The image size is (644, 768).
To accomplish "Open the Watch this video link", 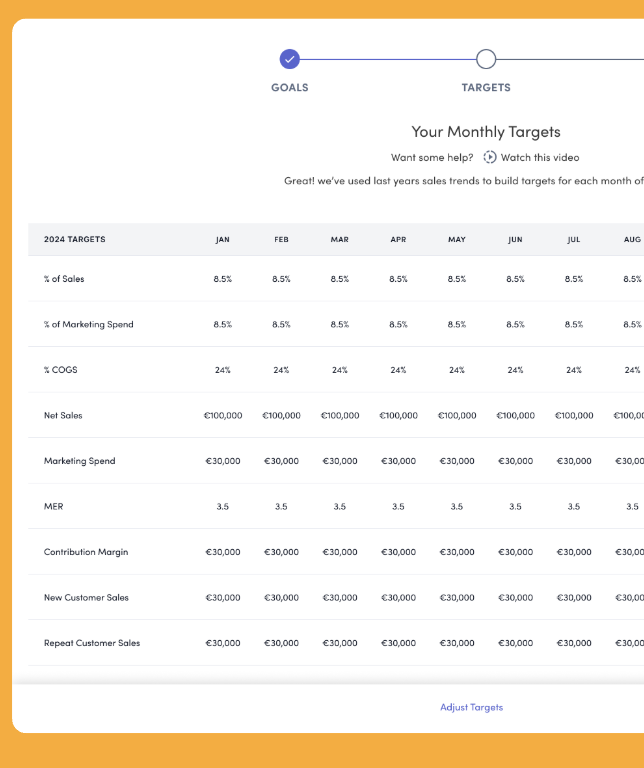I will 539,157.
